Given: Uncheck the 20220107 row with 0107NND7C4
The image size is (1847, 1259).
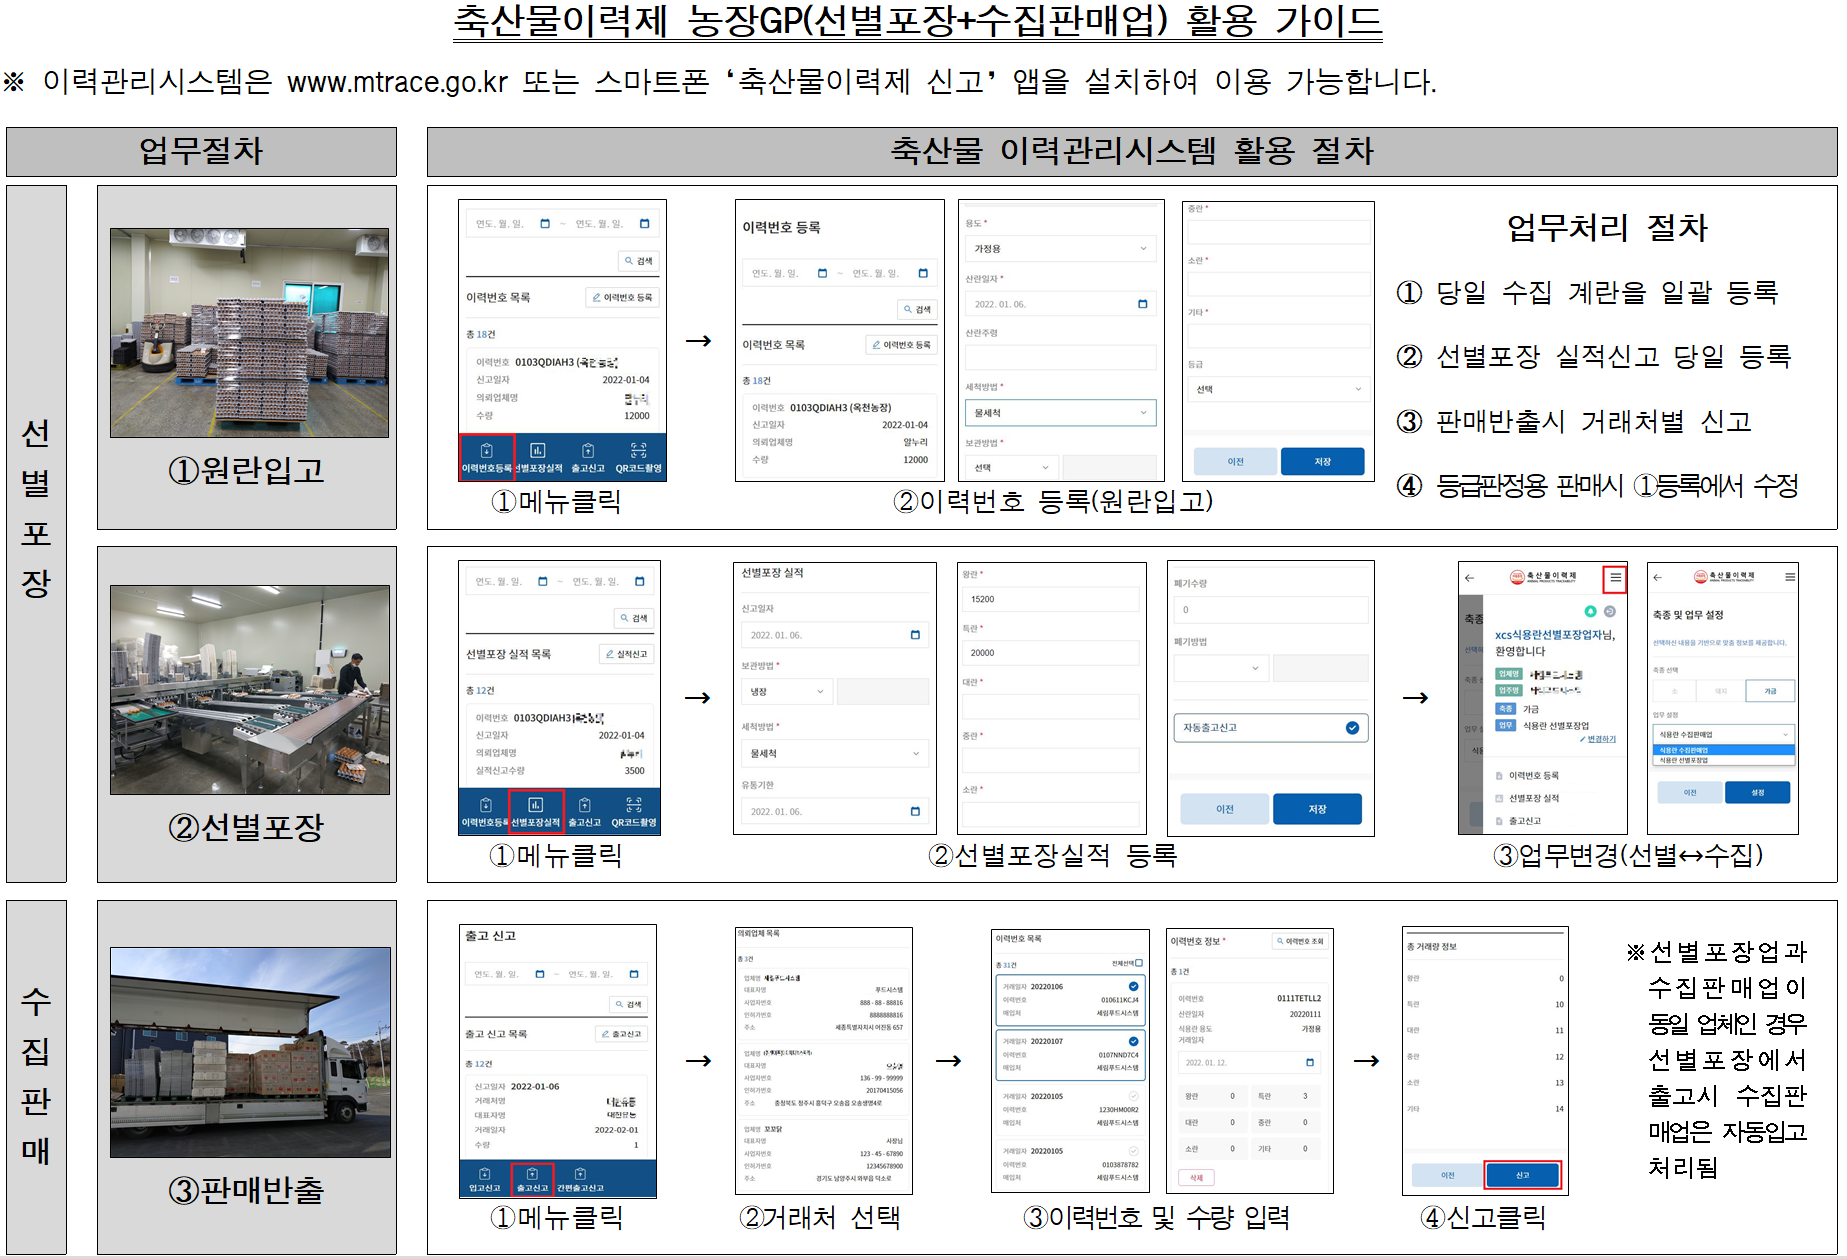Looking at the screenshot, I should click(x=1133, y=1041).
